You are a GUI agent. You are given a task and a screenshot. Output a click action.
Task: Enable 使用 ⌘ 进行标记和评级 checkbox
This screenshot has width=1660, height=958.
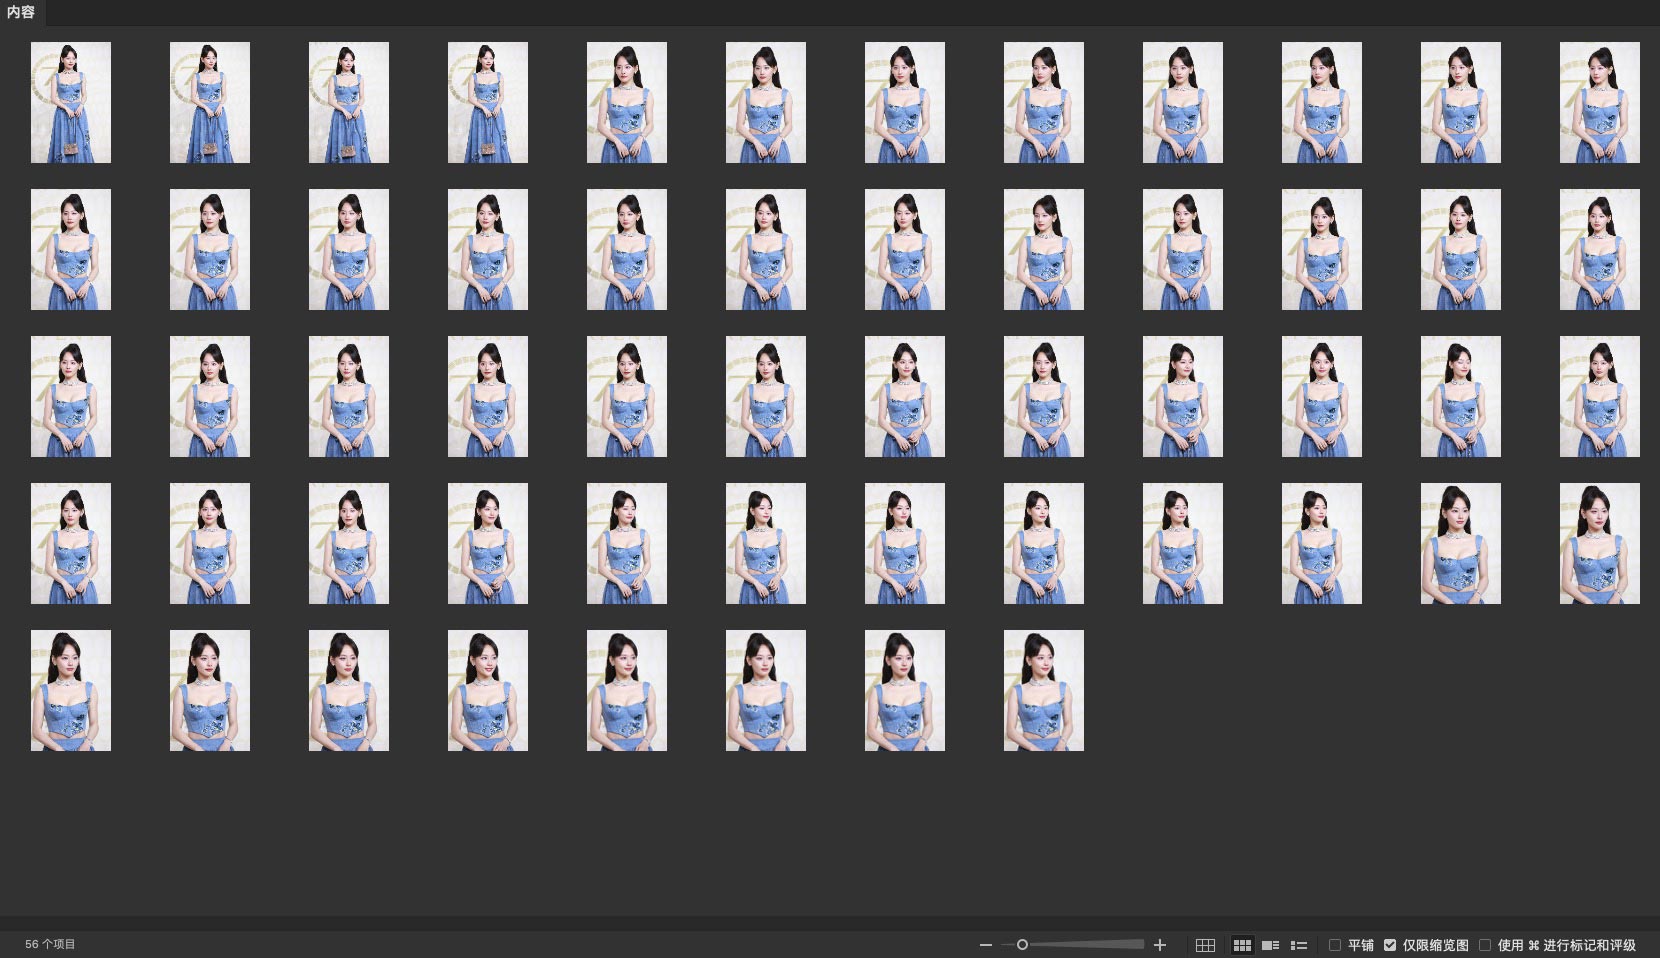tap(1485, 945)
